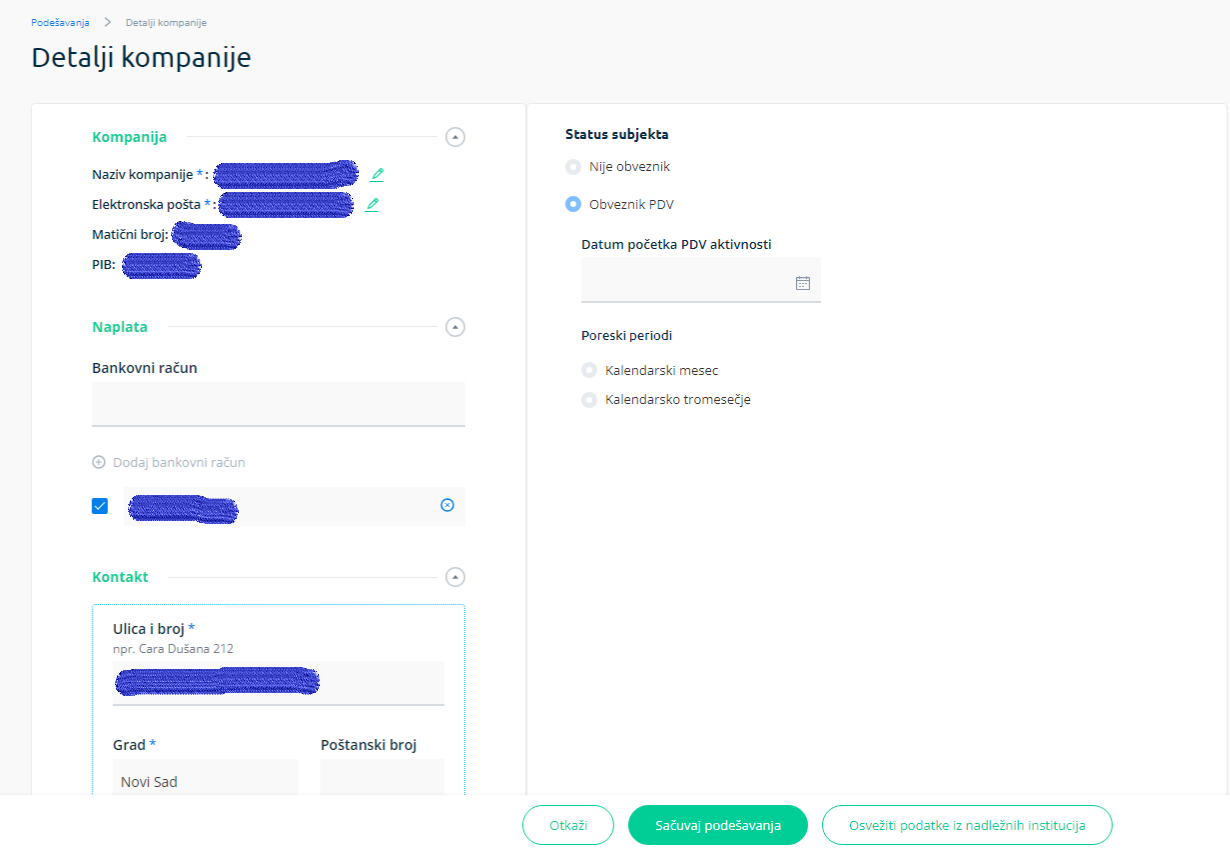Collapse the Kontakt section
1230x848 pixels.
[455, 577]
